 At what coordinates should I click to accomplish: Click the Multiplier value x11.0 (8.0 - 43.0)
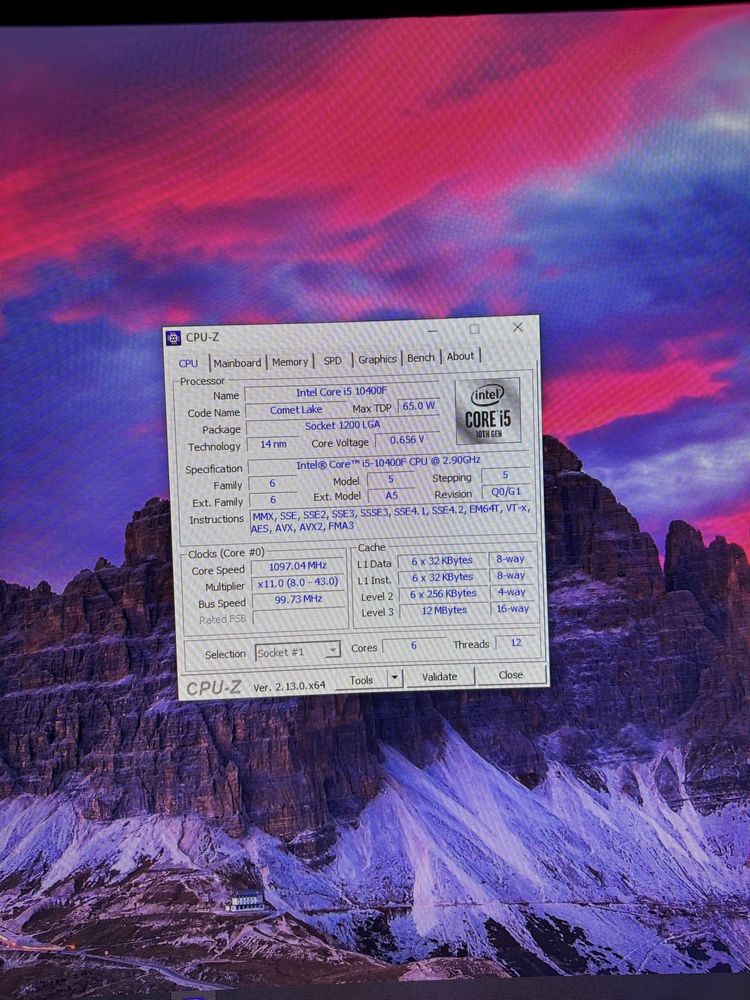[298, 583]
